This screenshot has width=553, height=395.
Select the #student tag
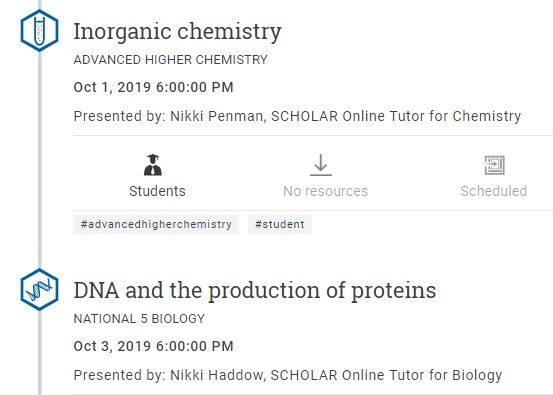(280, 224)
